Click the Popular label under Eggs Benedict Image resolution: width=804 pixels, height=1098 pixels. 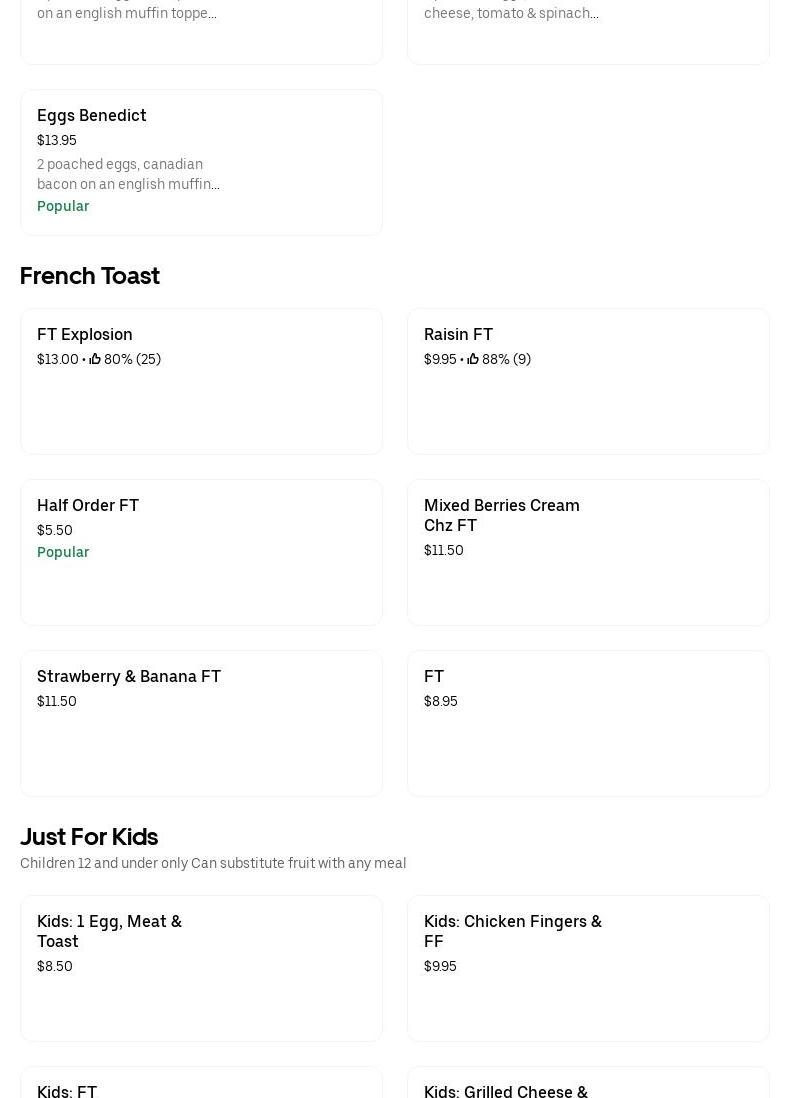(x=63, y=206)
